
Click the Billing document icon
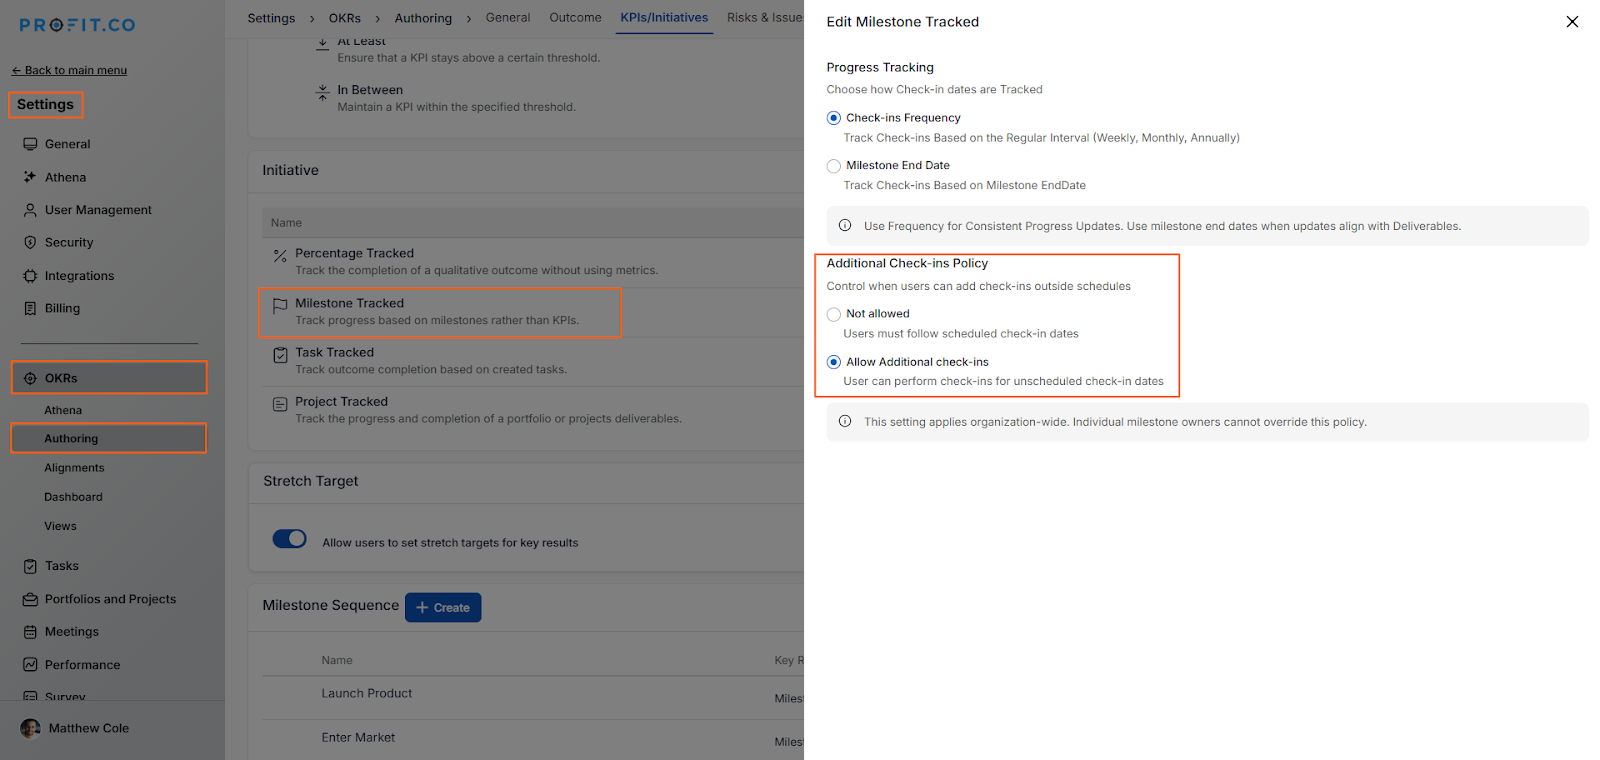(30, 308)
